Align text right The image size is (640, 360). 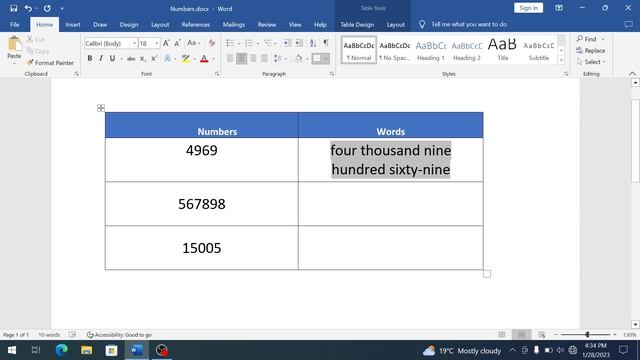(x=253, y=58)
